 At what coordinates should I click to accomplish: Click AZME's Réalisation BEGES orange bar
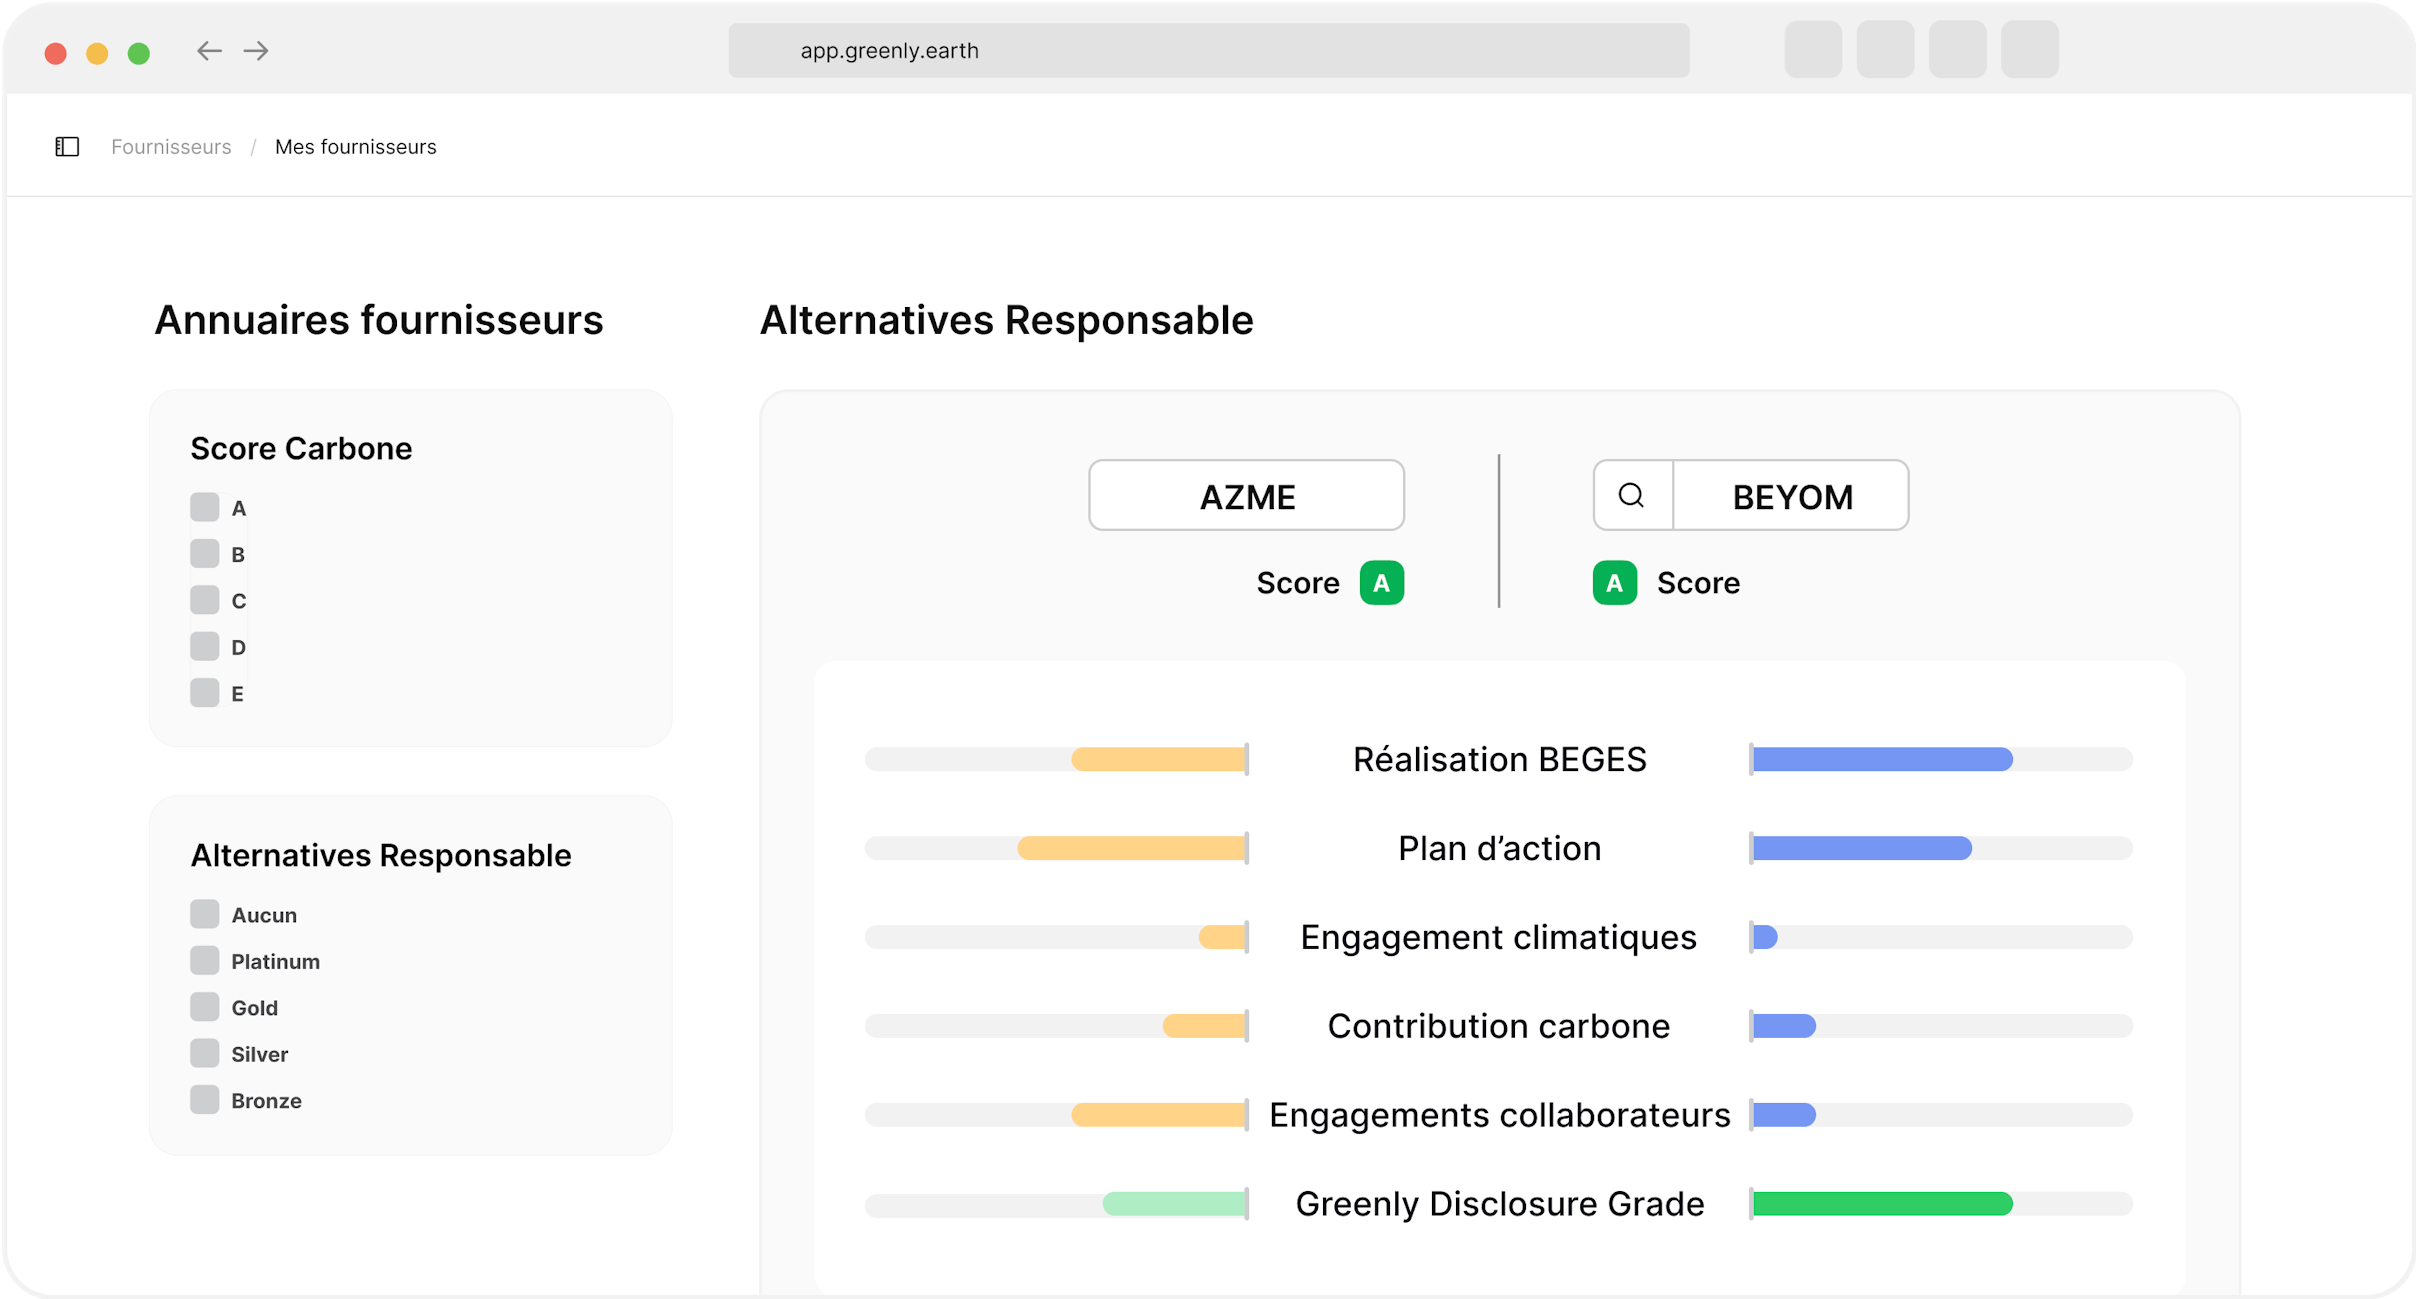tap(1159, 760)
